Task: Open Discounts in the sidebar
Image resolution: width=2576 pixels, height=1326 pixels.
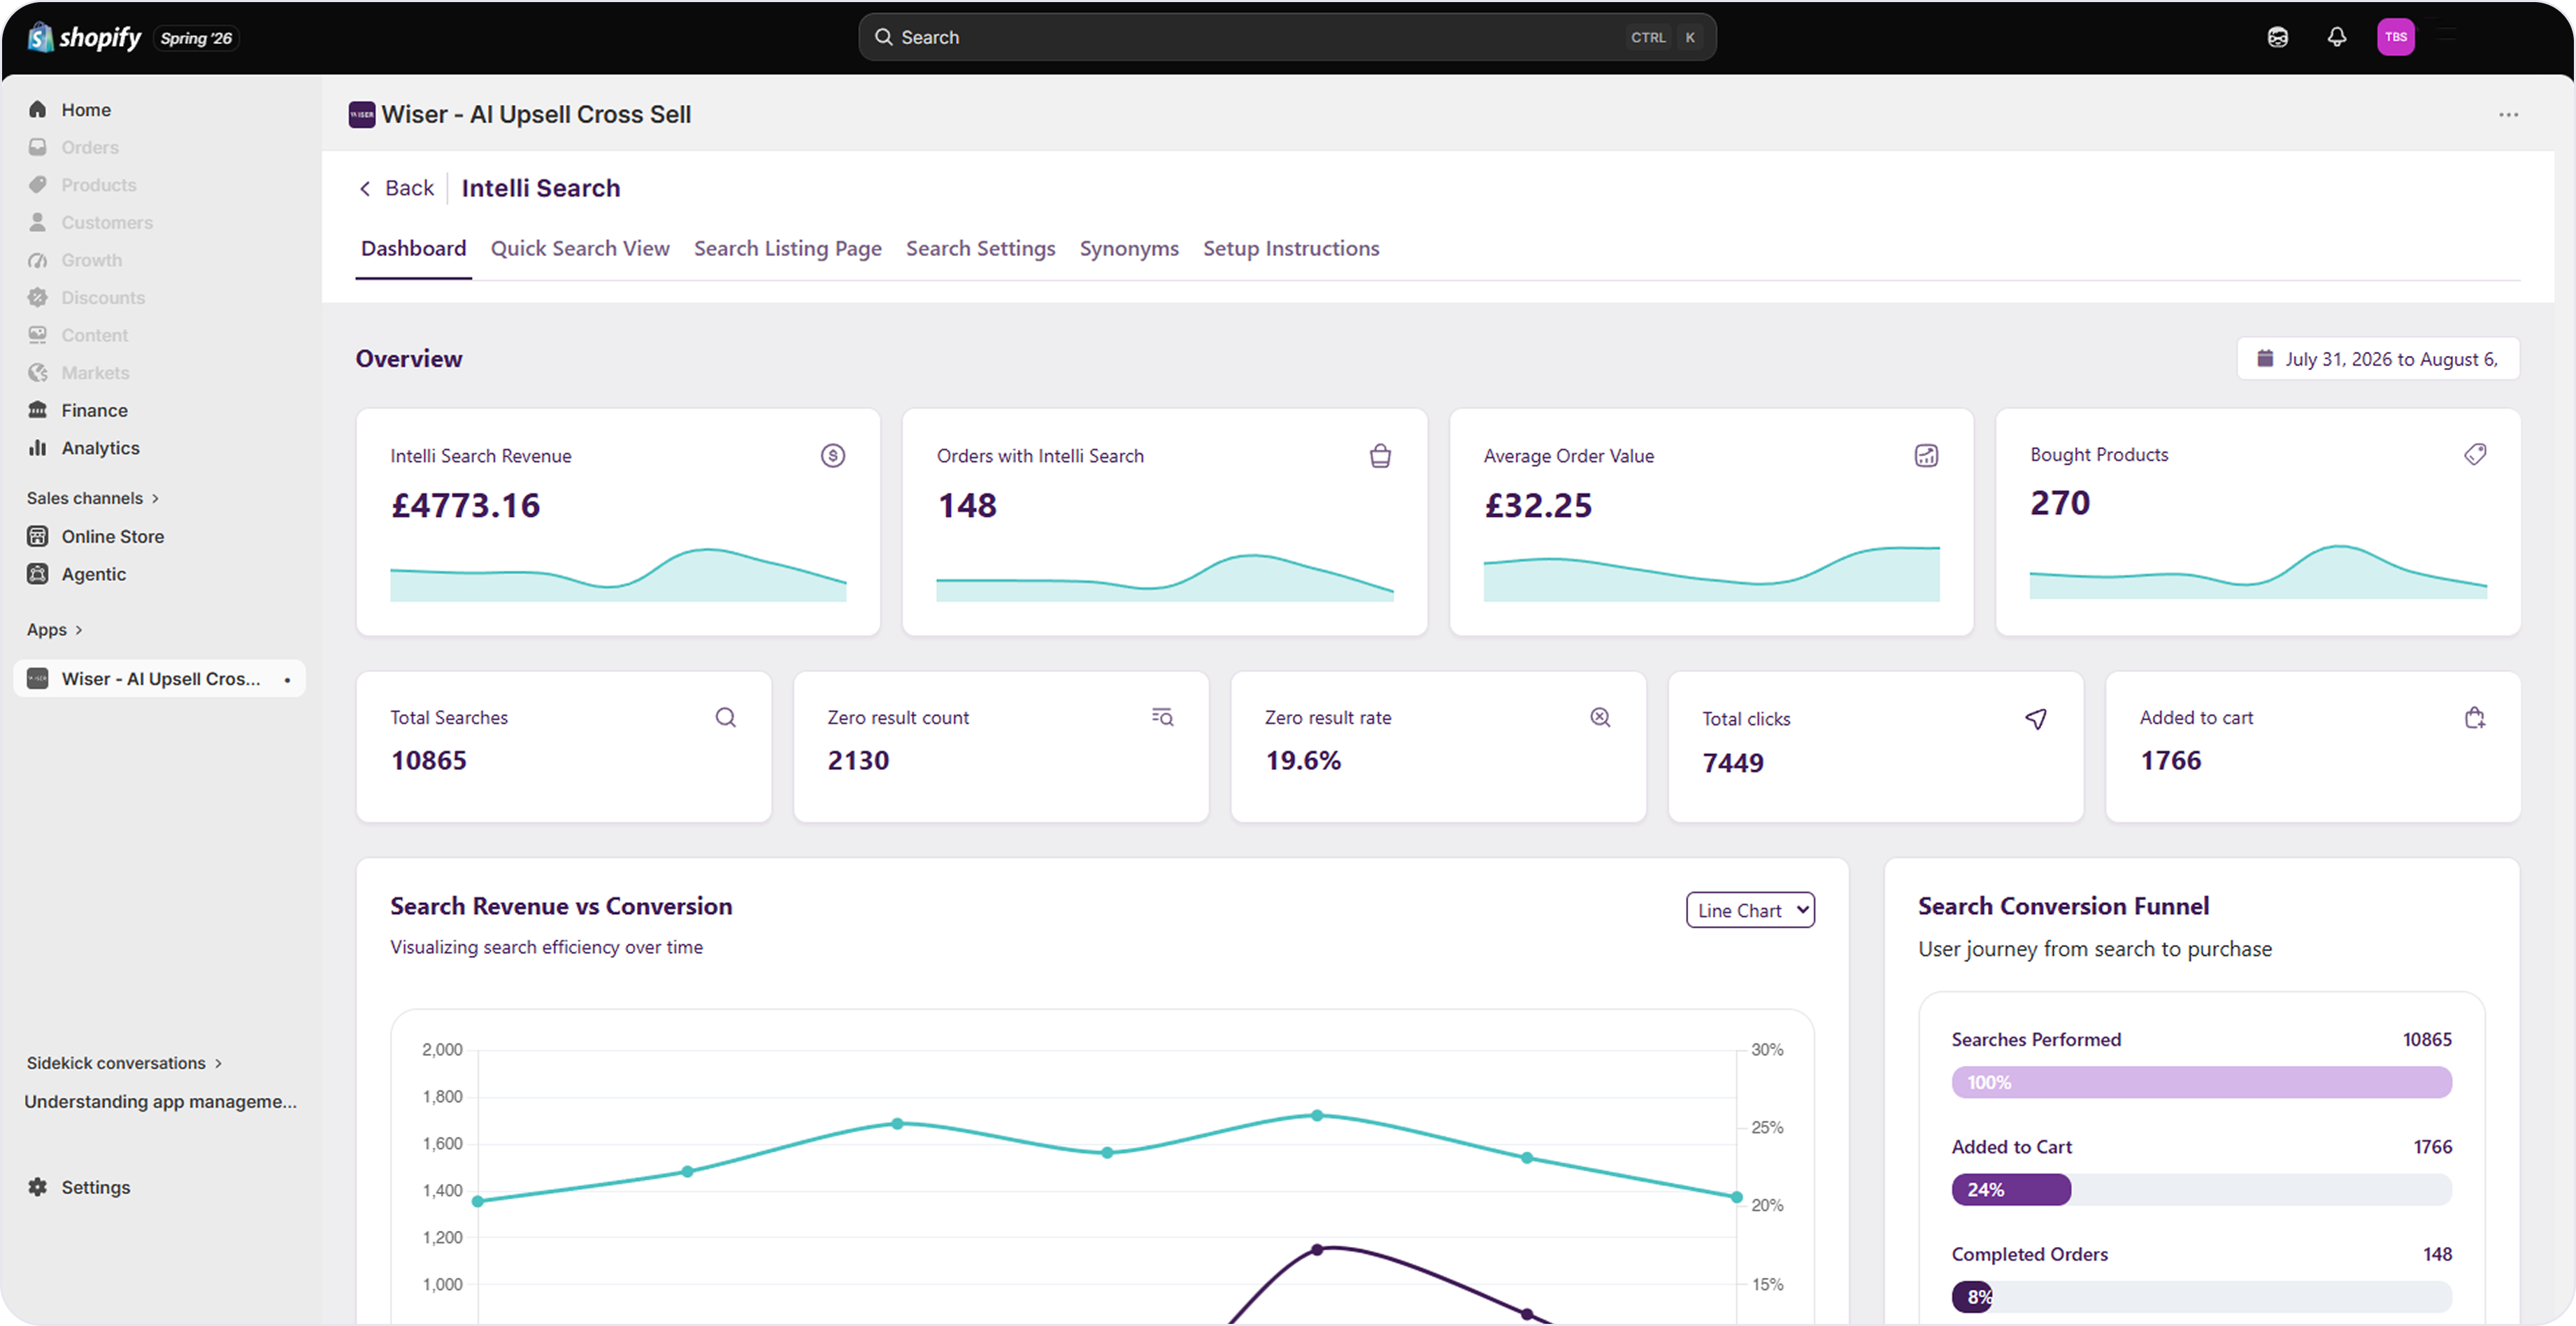Action: click(103, 298)
